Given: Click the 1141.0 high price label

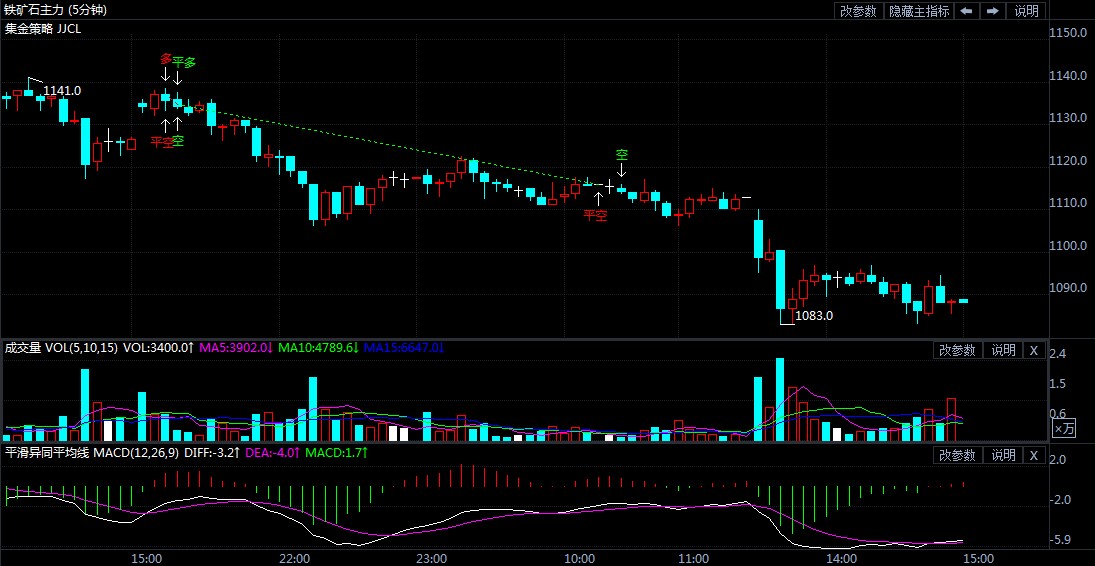Looking at the screenshot, I should [62, 90].
